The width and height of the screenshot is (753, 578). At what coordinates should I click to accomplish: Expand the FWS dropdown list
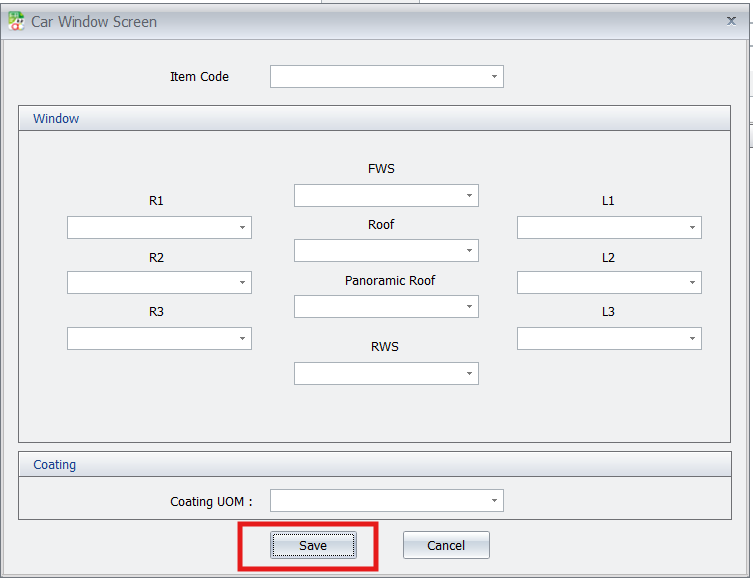coord(469,196)
